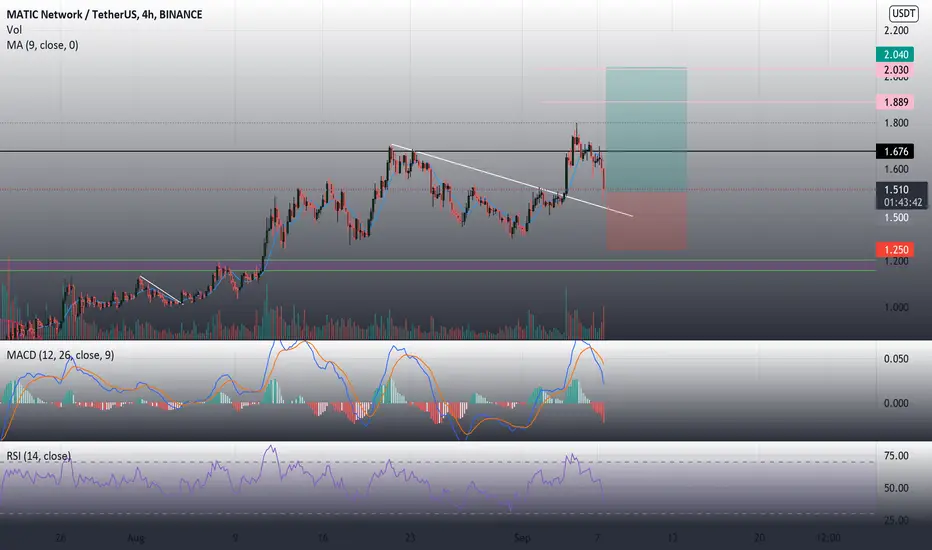Screen dimensions: 932x550
Task: Click the 16 date label on time axis
Action: click(323, 538)
